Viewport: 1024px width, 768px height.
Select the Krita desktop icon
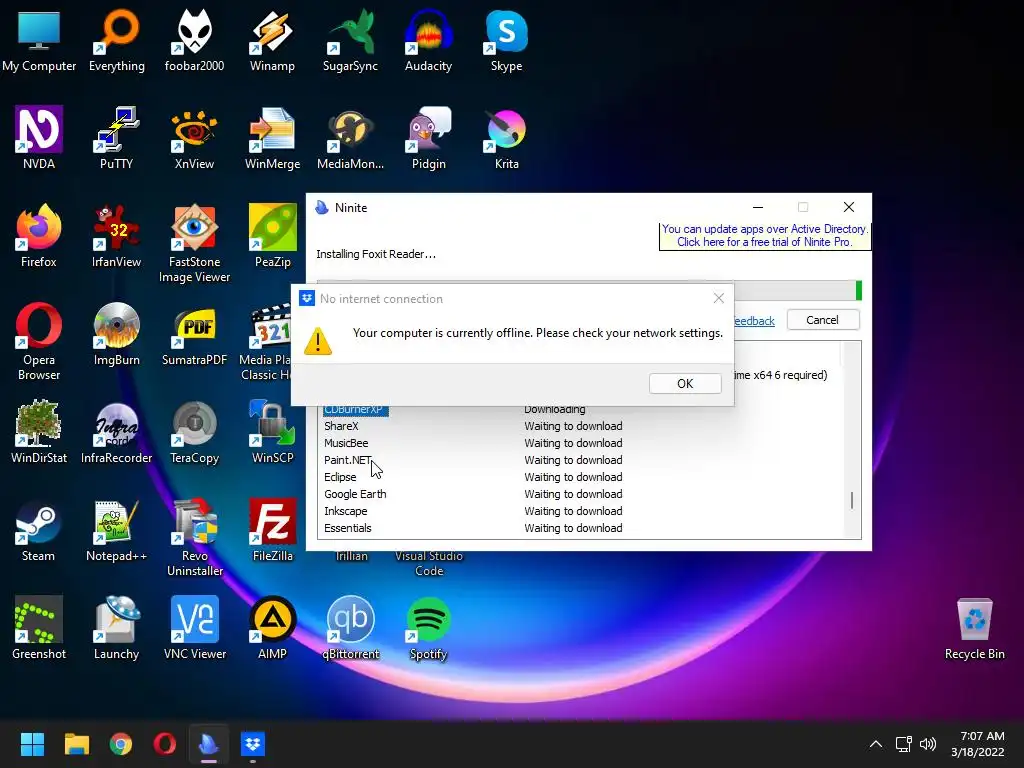click(507, 137)
